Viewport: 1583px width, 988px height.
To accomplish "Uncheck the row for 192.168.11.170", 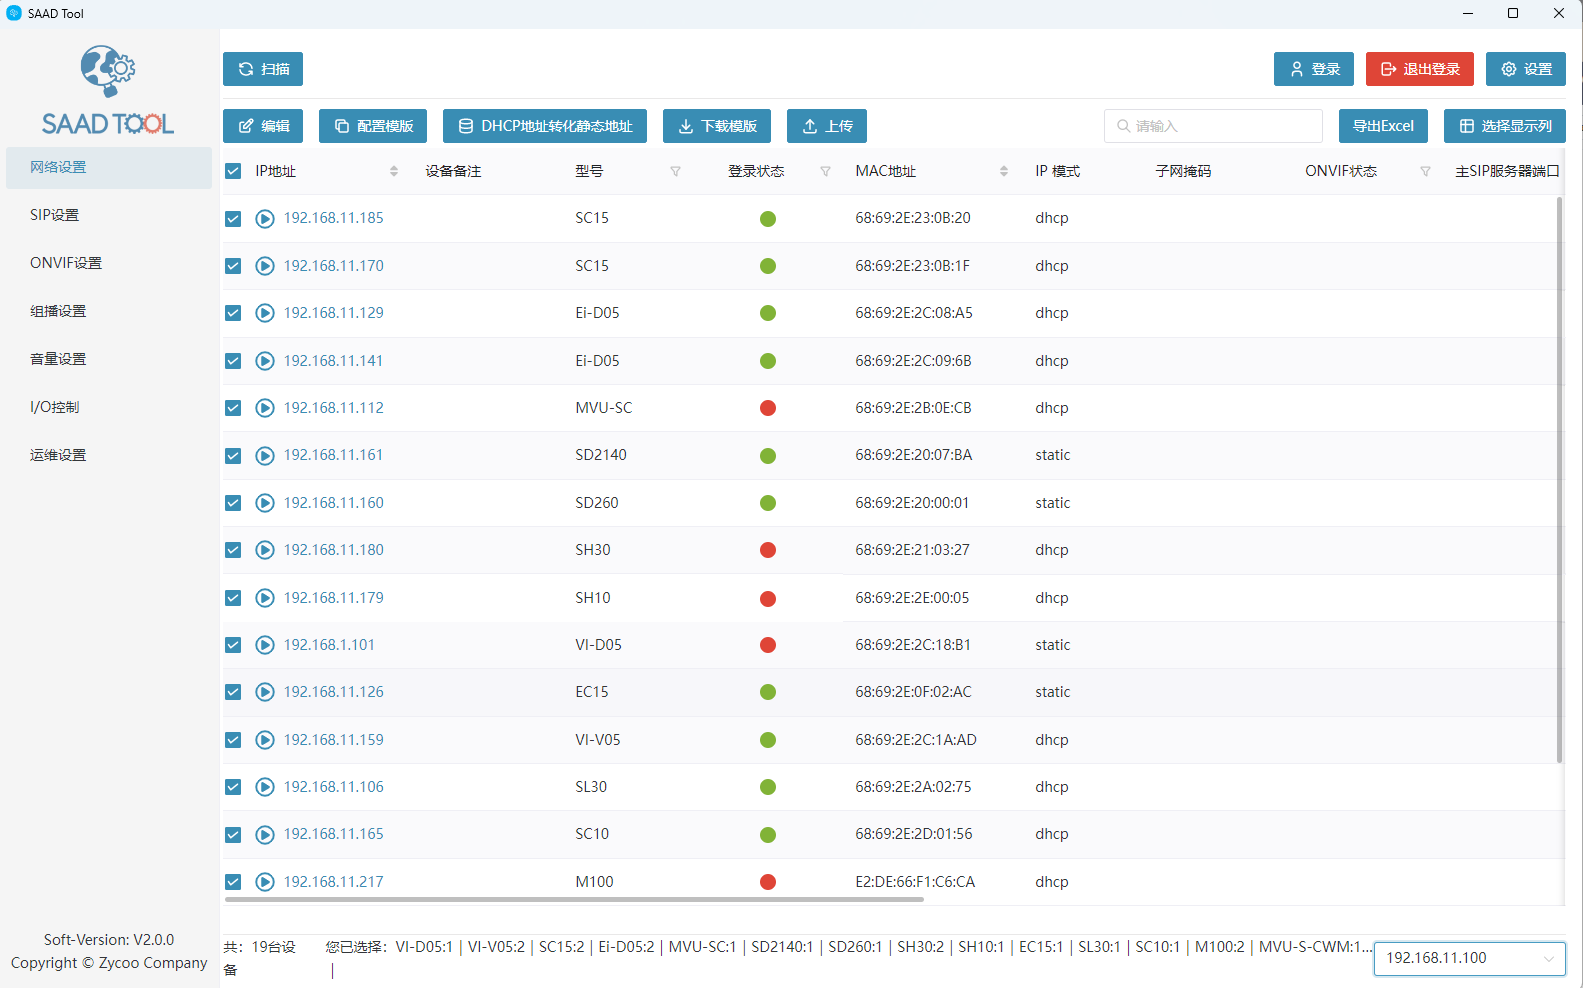I will pyautogui.click(x=233, y=266).
